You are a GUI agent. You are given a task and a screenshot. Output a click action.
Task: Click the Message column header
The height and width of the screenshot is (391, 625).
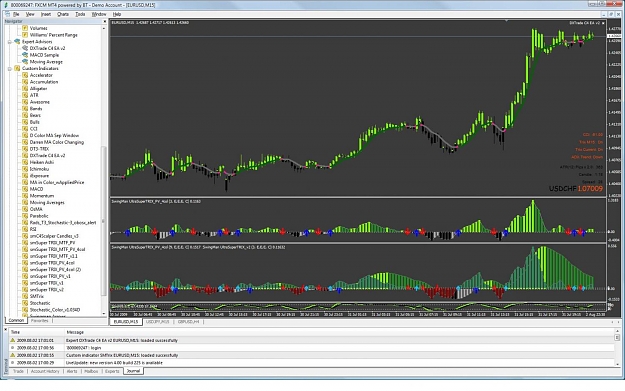339,332
